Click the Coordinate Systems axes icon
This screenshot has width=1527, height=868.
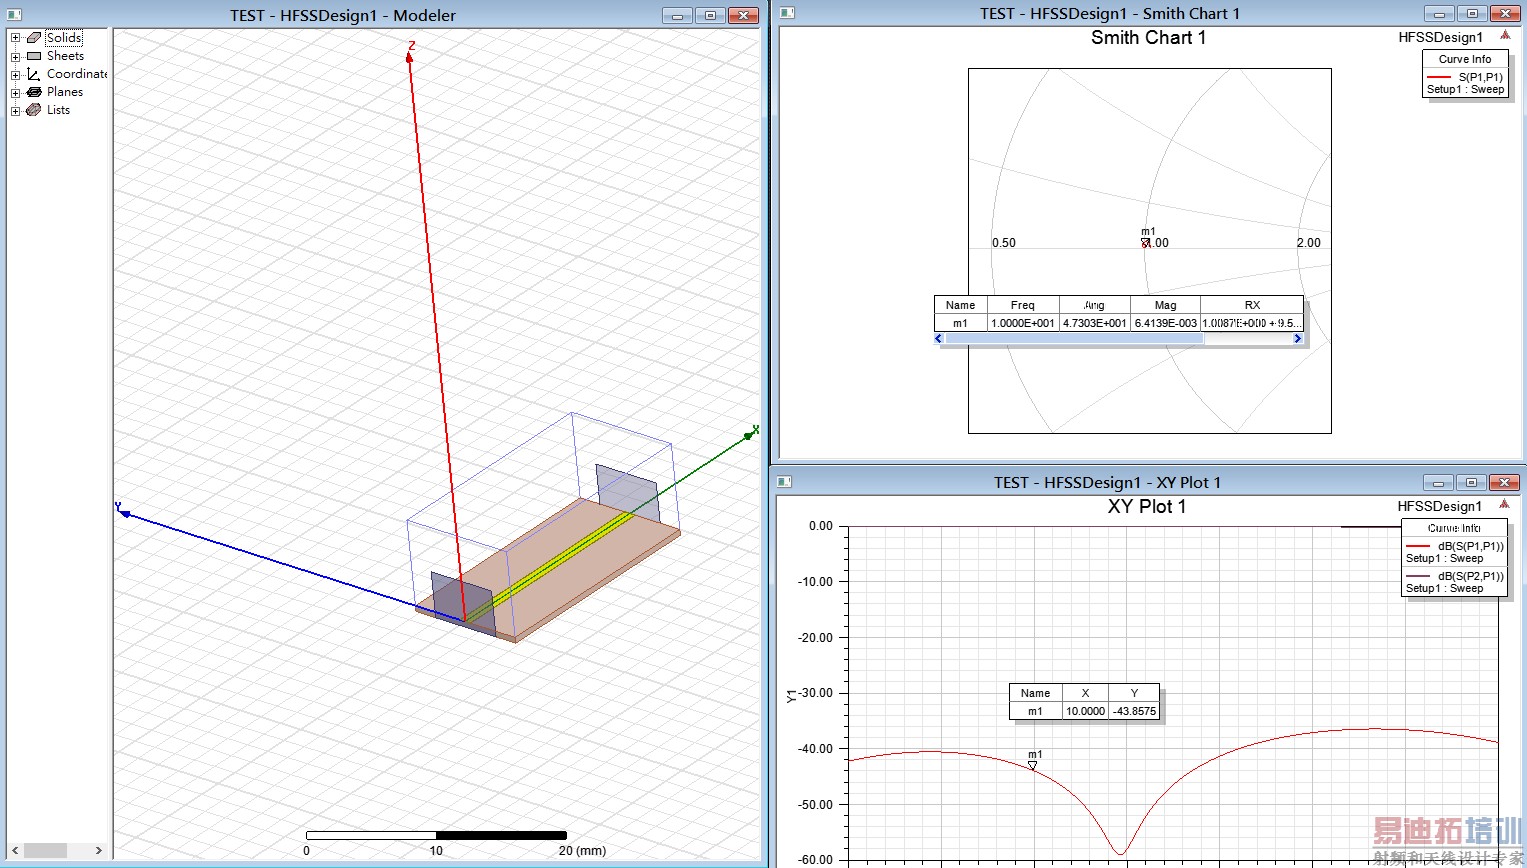click(x=34, y=74)
